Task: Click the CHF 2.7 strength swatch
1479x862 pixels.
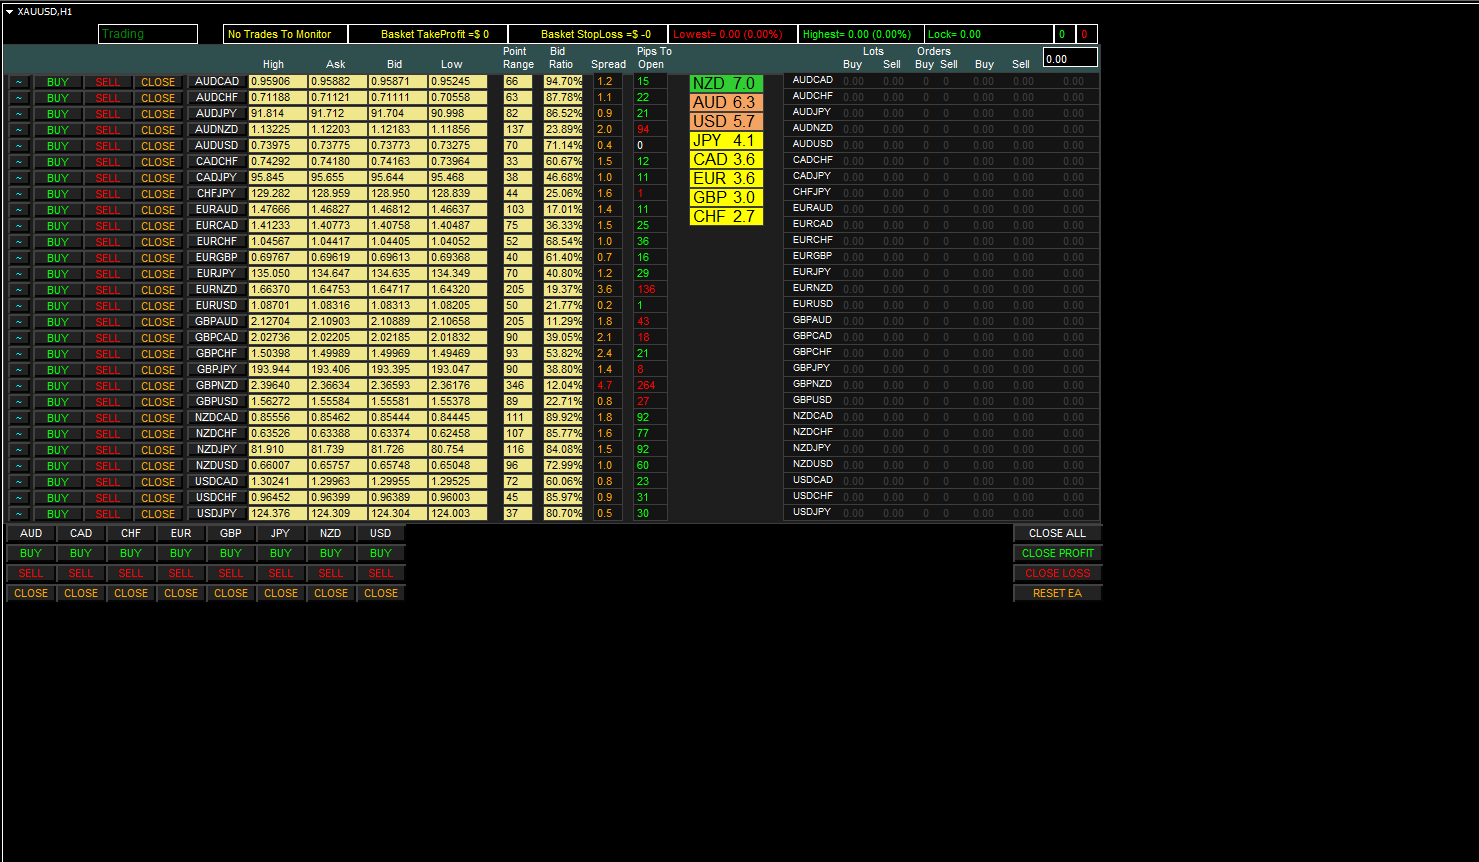Action: tap(726, 216)
